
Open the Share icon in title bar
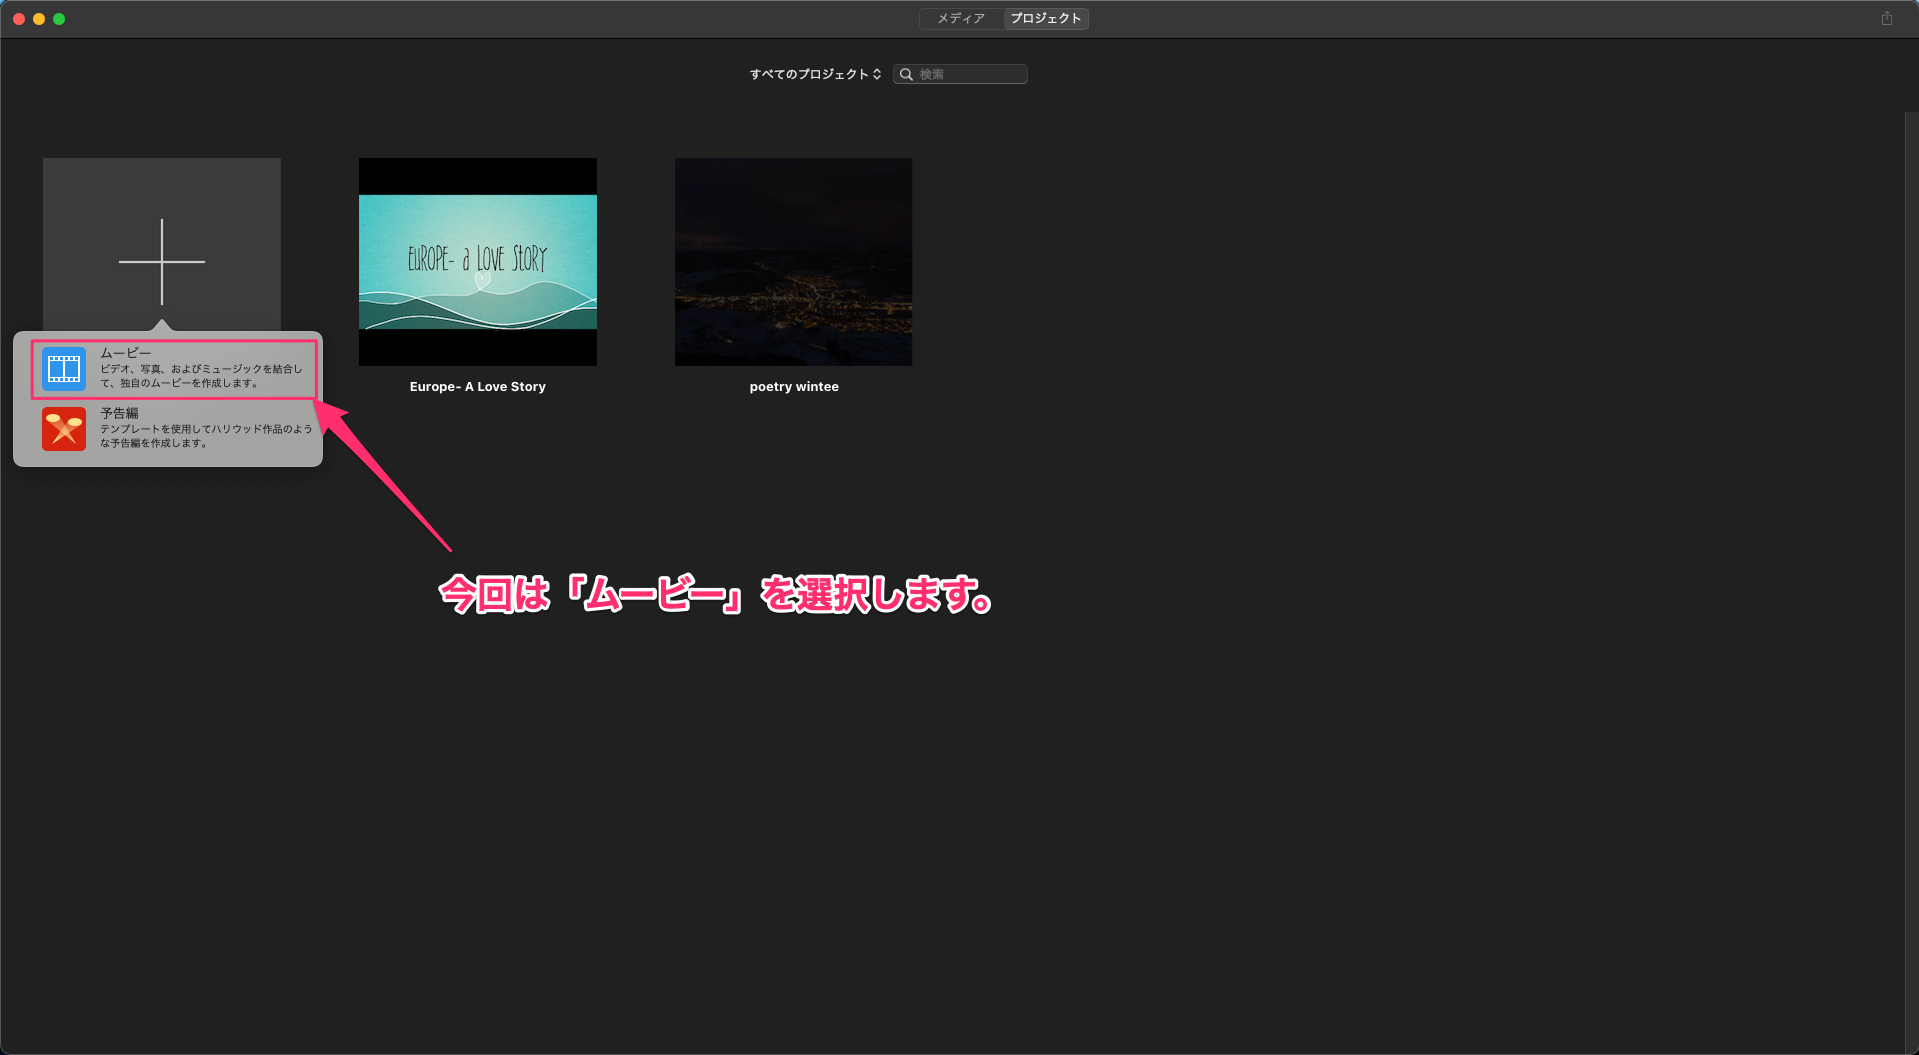click(1886, 19)
